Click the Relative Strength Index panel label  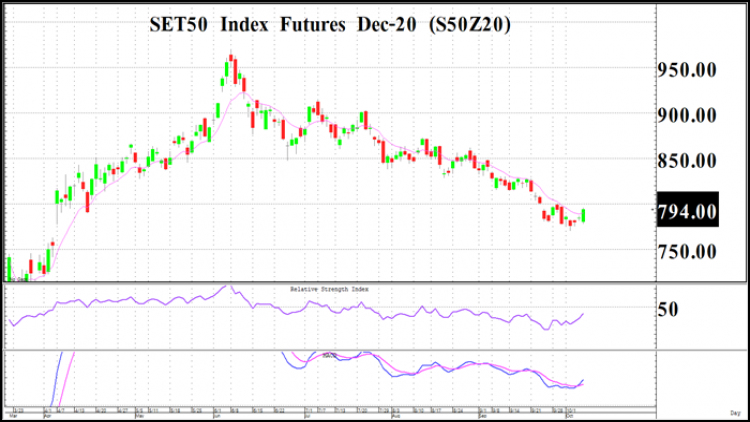point(330,289)
